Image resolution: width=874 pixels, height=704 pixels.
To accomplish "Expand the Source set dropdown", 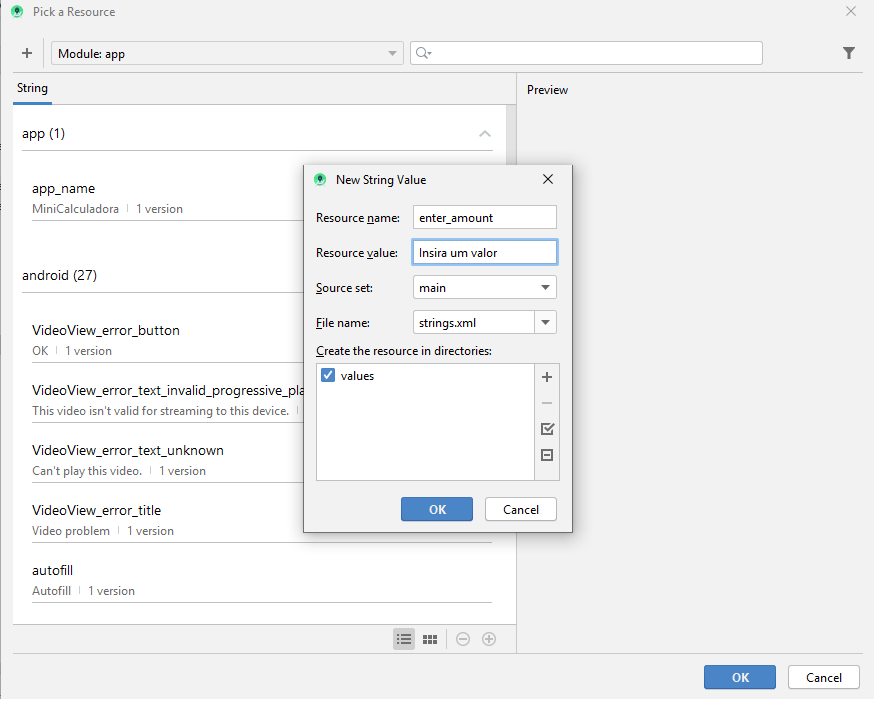I will (x=485, y=288).
